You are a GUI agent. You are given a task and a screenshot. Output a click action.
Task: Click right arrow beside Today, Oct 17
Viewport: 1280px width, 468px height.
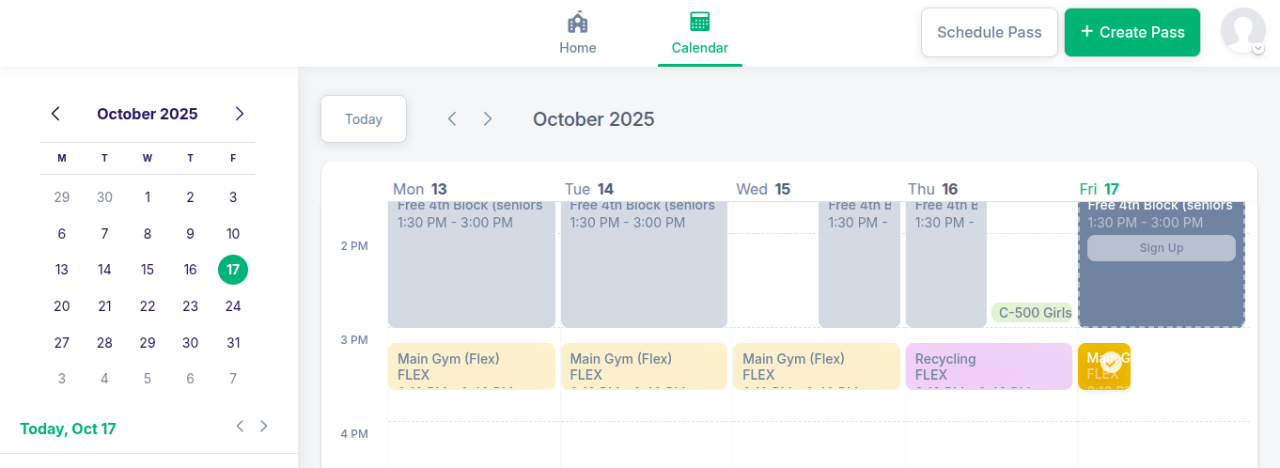(264, 426)
